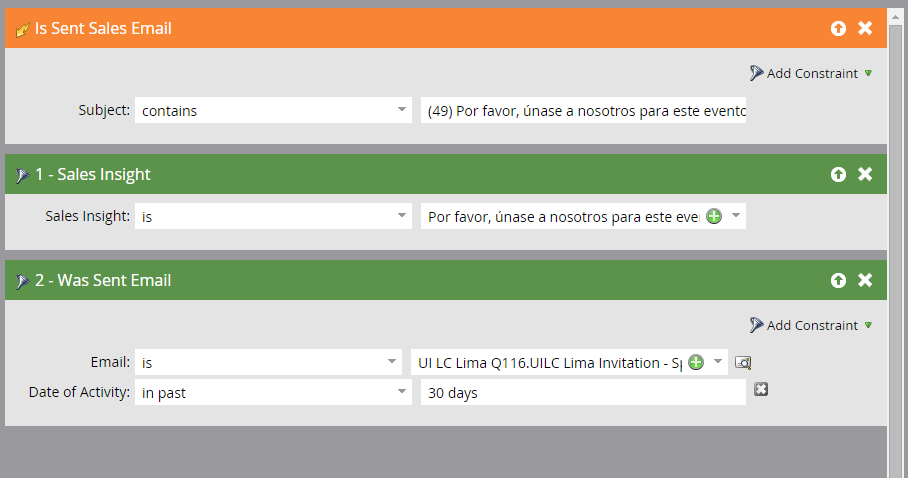Move the Was Sent Email filter up
Image resolution: width=908 pixels, height=478 pixels.
coord(838,280)
